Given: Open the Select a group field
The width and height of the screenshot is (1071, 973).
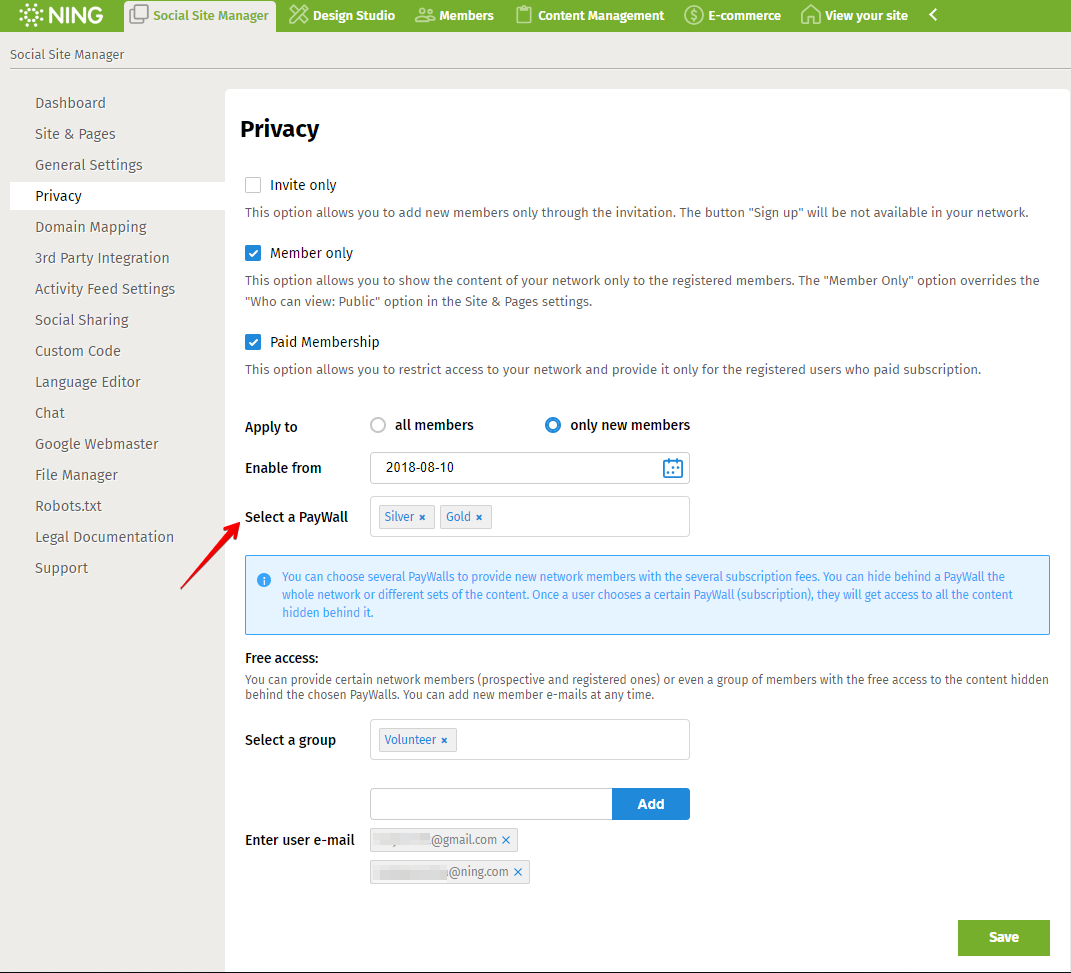Looking at the screenshot, I should [x=570, y=740].
